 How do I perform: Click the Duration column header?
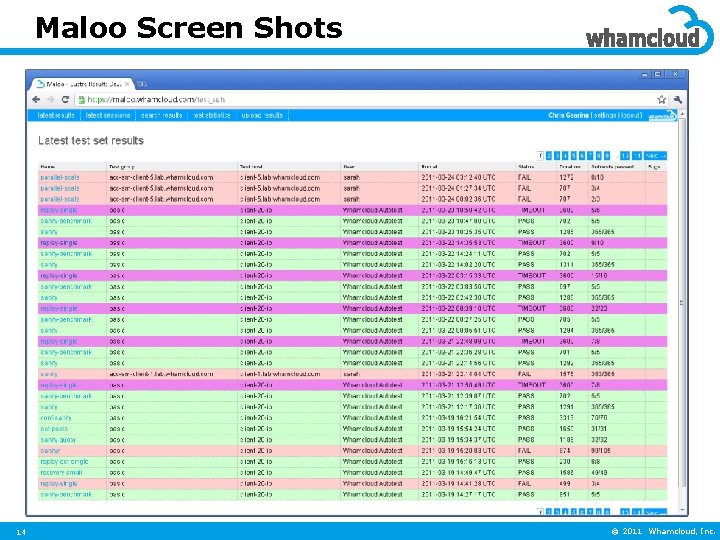570,167
